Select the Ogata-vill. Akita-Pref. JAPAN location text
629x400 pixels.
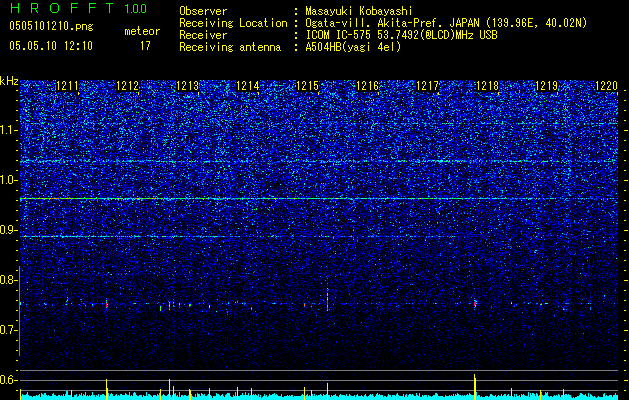coord(446,23)
